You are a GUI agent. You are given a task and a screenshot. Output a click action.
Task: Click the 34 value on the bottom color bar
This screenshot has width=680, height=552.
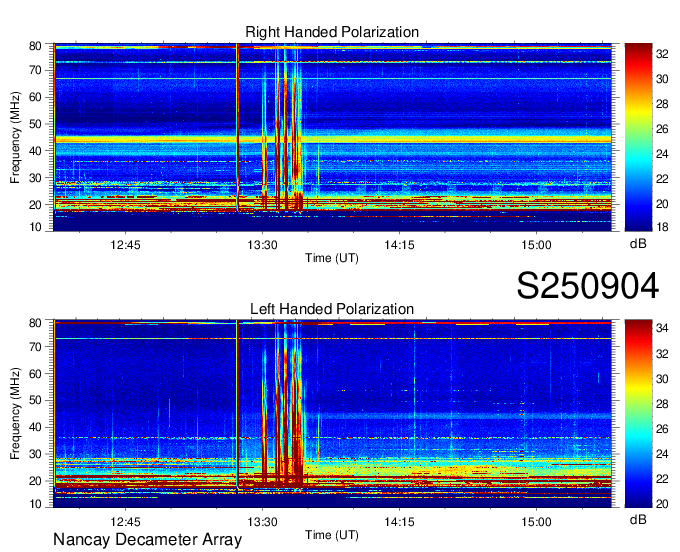[662, 328]
